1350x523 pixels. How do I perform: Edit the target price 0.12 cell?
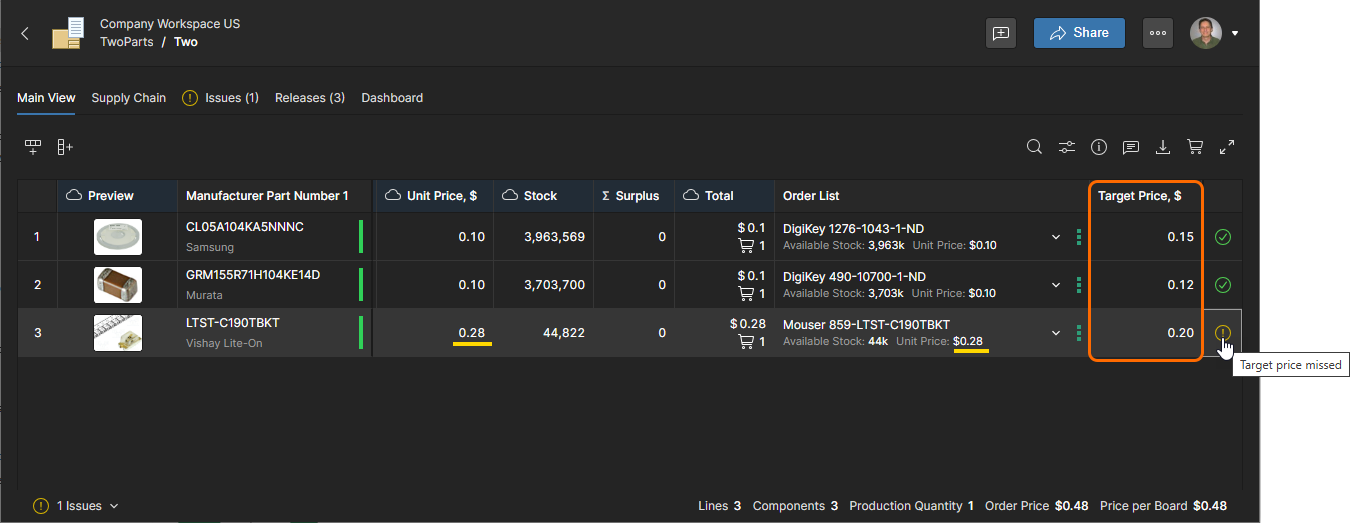[x=1146, y=285]
